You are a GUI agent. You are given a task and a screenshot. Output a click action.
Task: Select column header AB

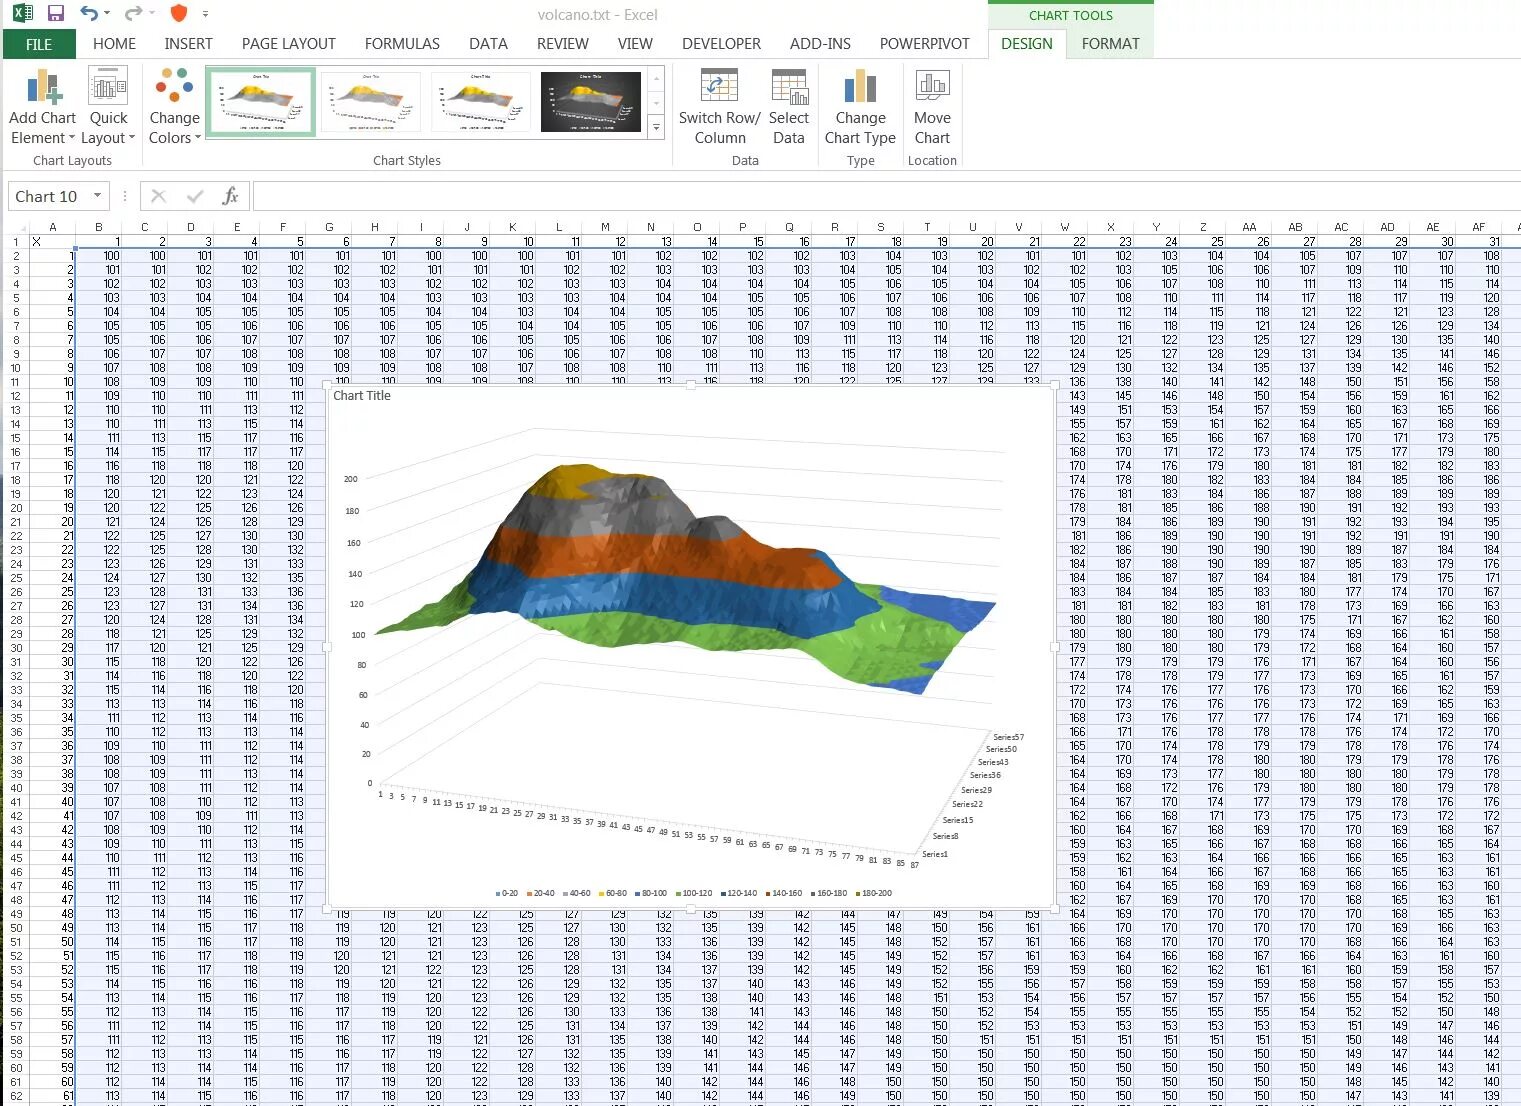1295,227
